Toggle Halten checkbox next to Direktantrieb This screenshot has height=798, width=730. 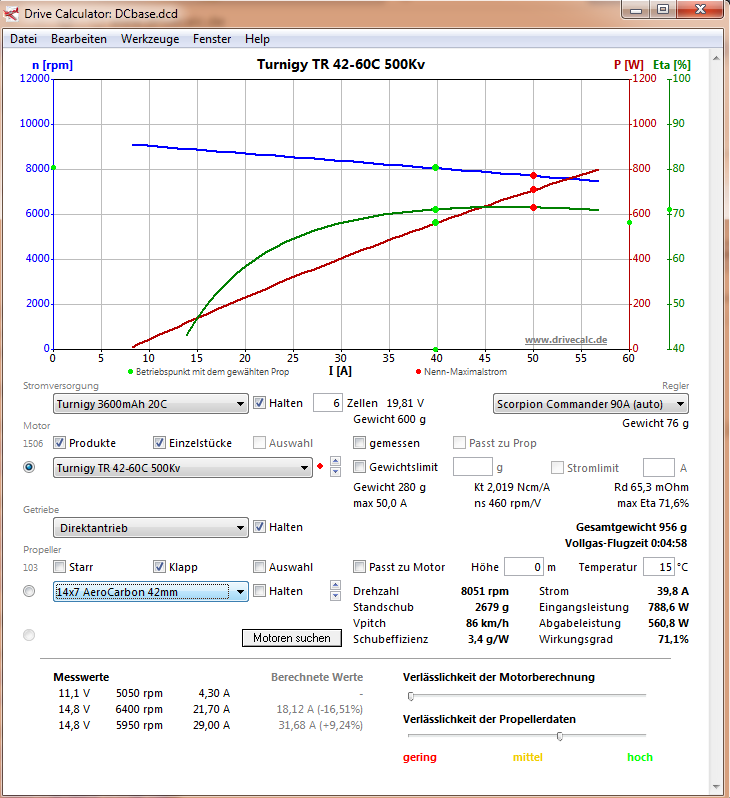coord(260,527)
